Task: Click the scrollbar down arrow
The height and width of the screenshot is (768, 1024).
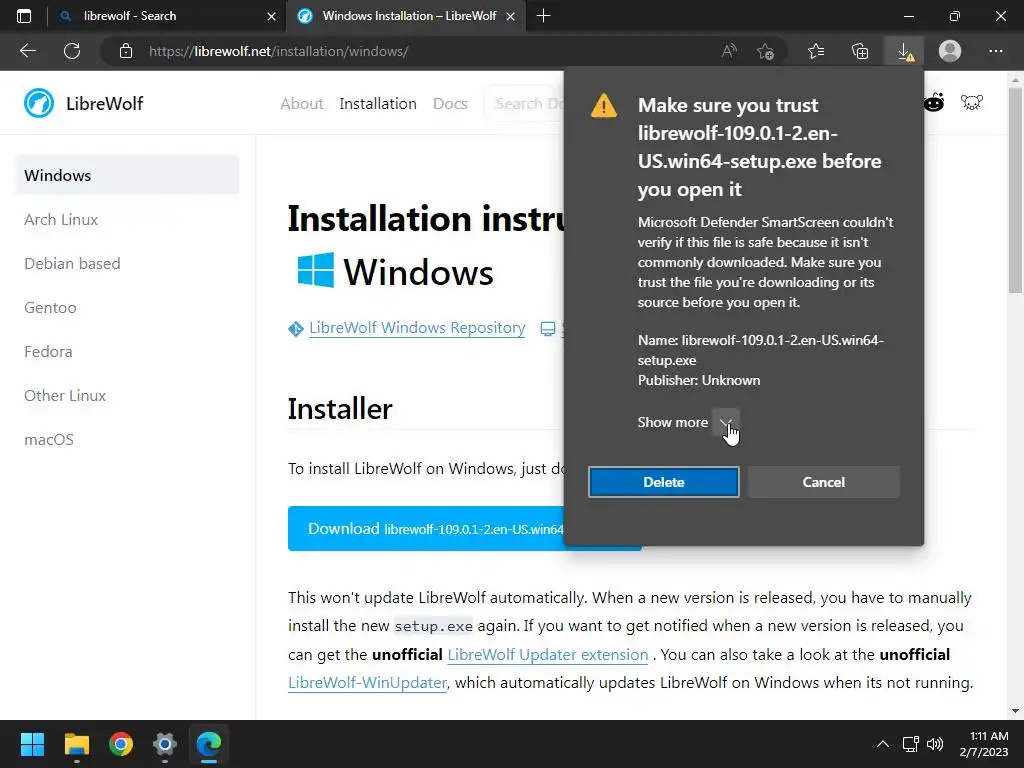Action: (x=1016, y=711)
